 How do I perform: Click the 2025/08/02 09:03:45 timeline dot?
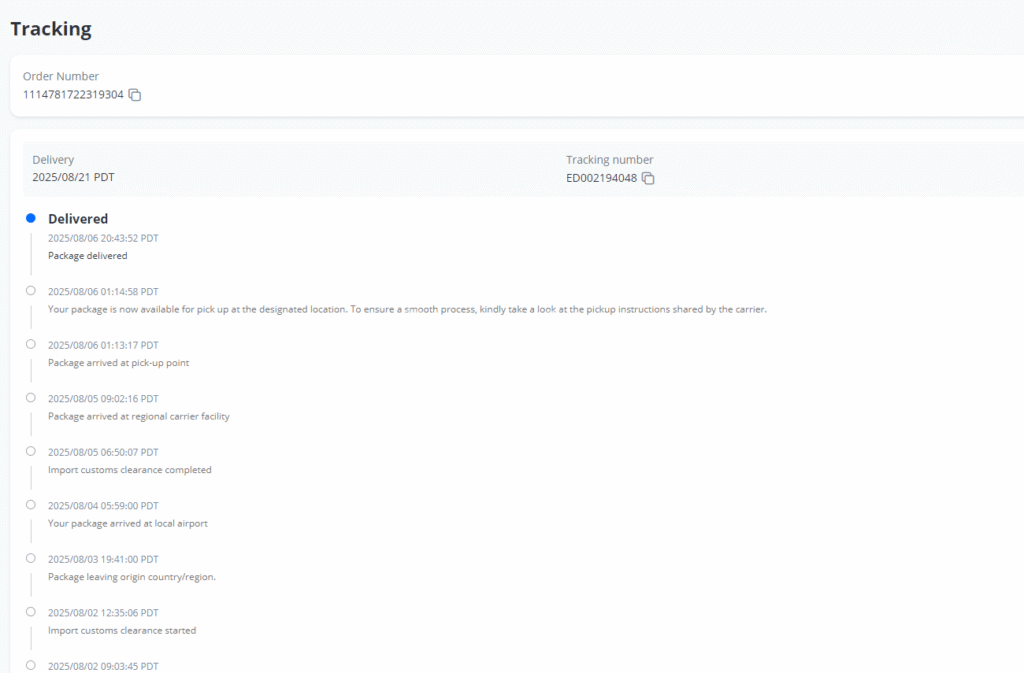click(31, 665)
